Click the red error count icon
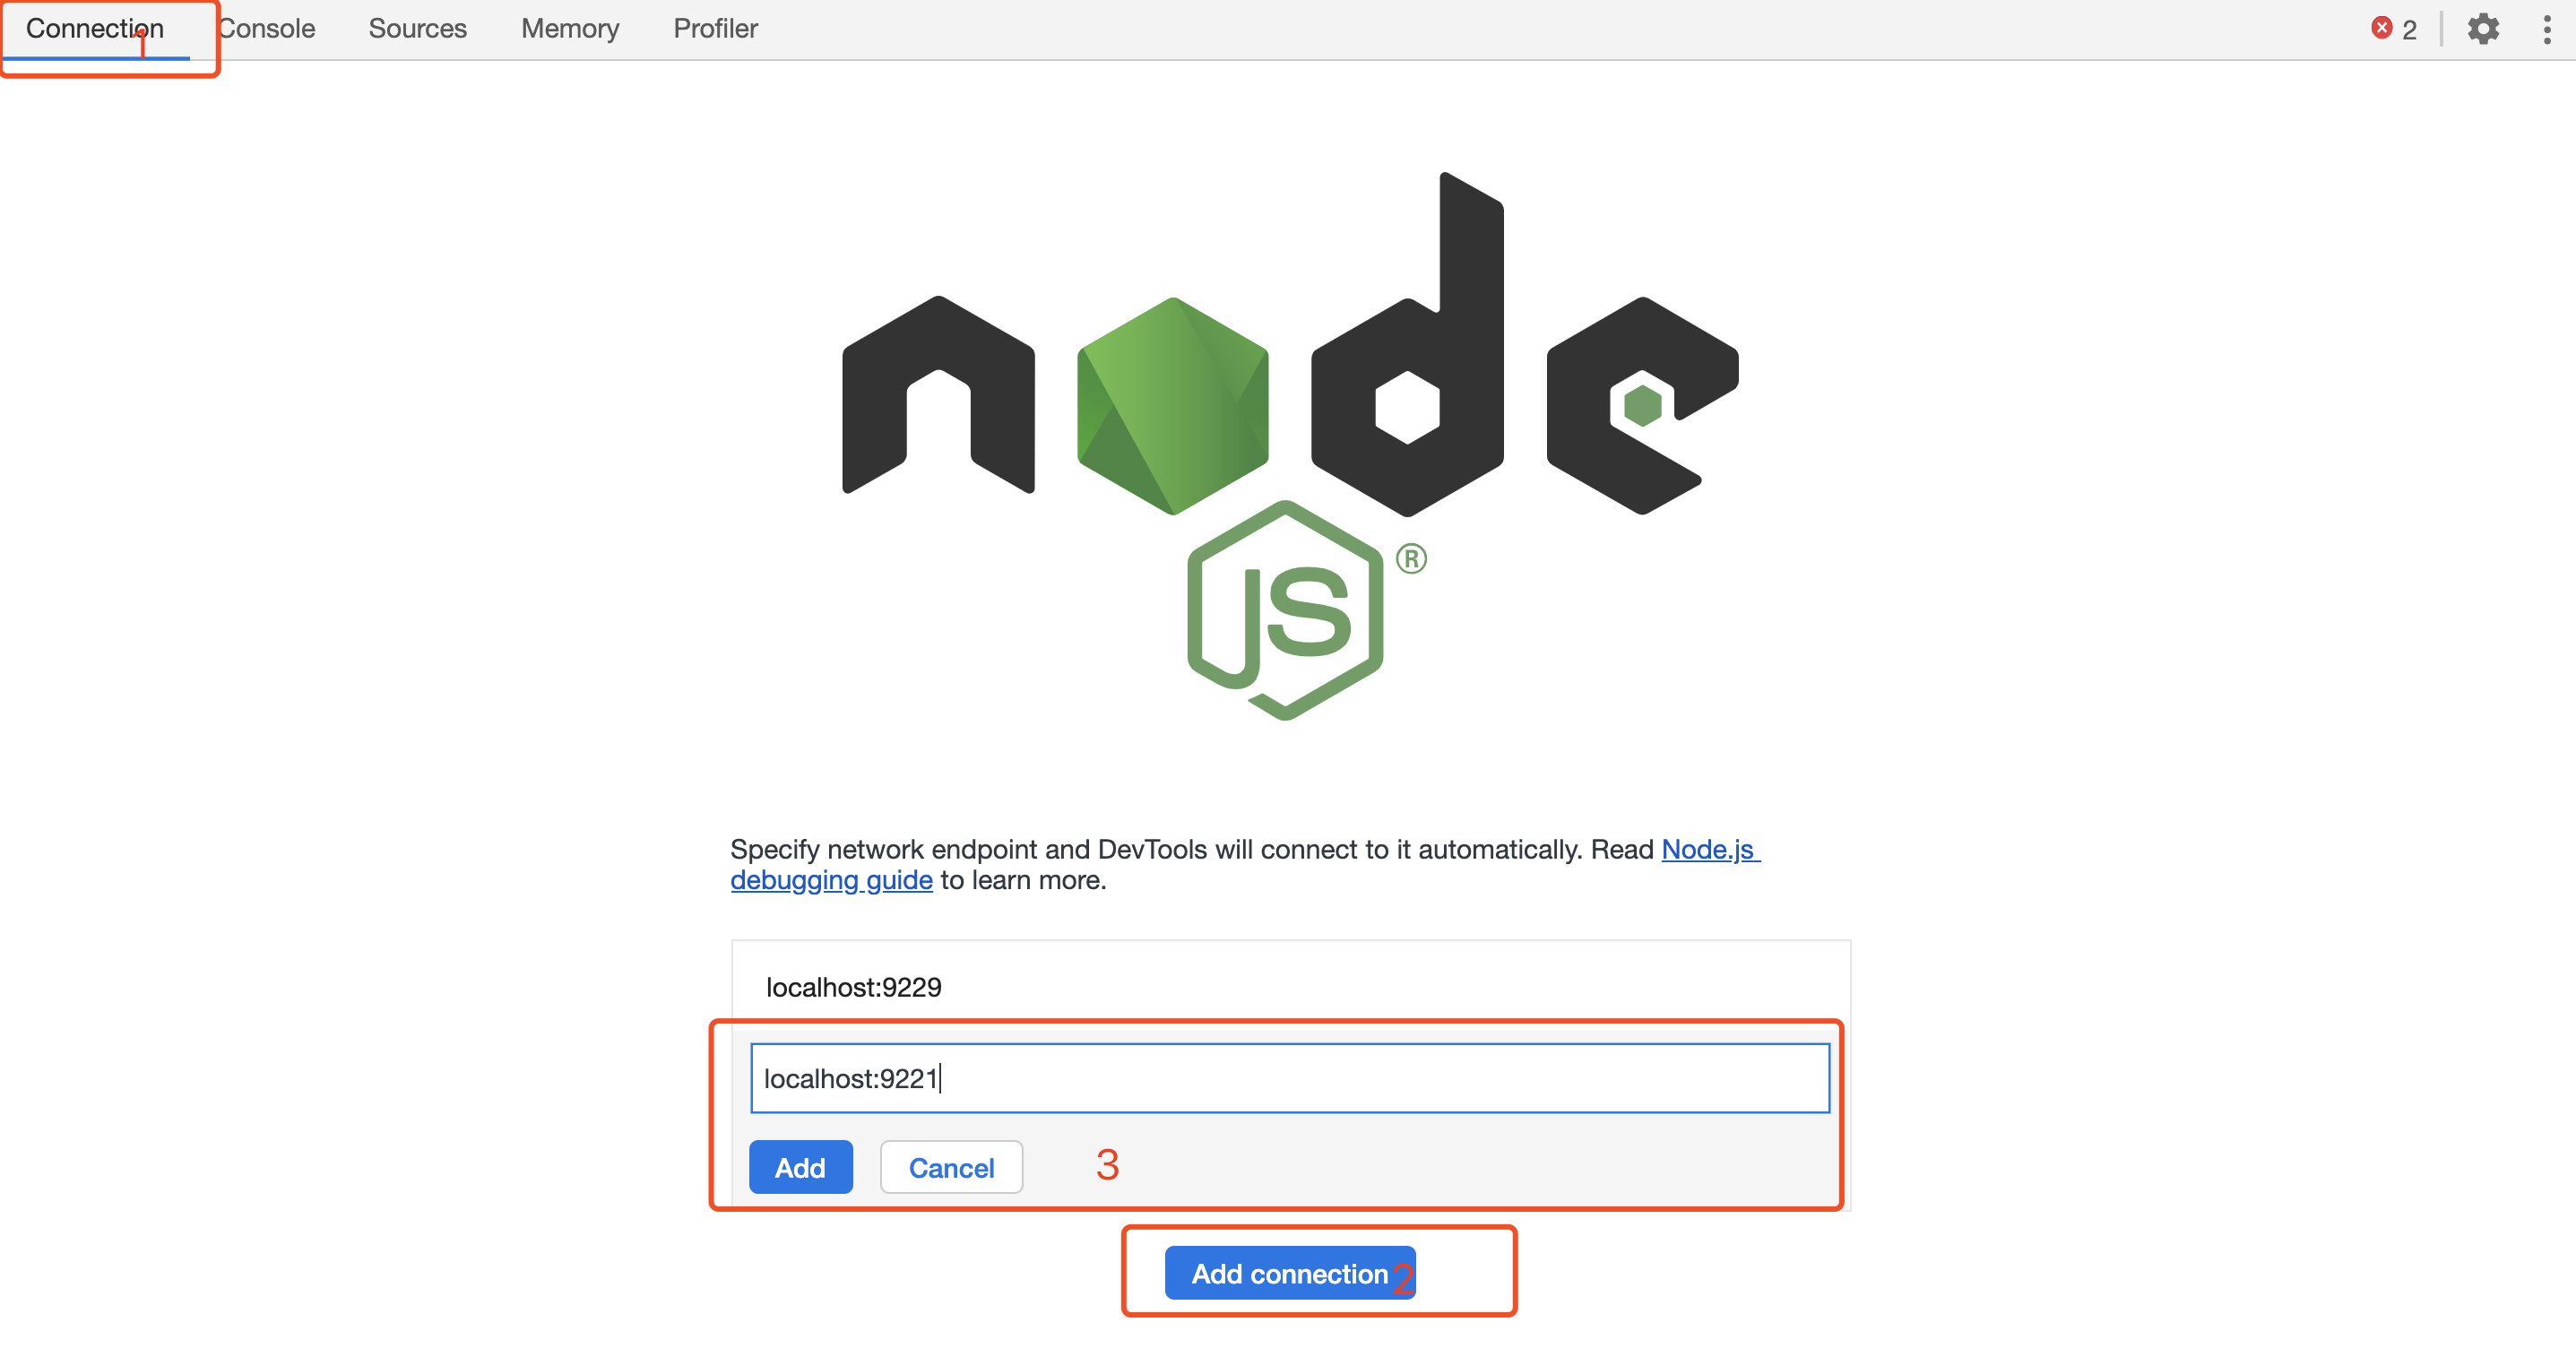This screenshot has width=2576, height=1357. [2382, 28]
